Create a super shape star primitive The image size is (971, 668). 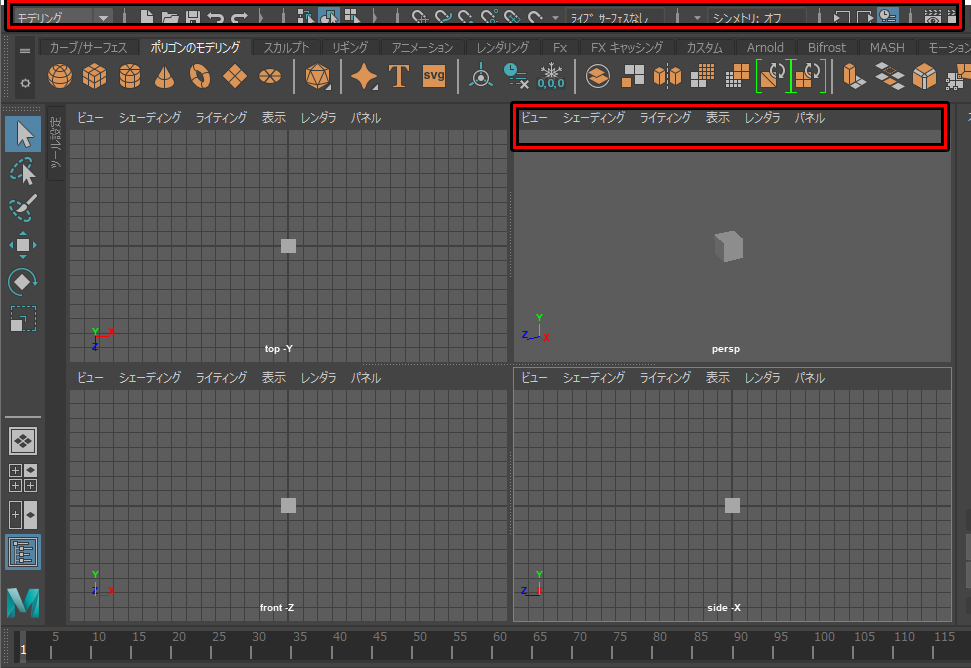364,76
